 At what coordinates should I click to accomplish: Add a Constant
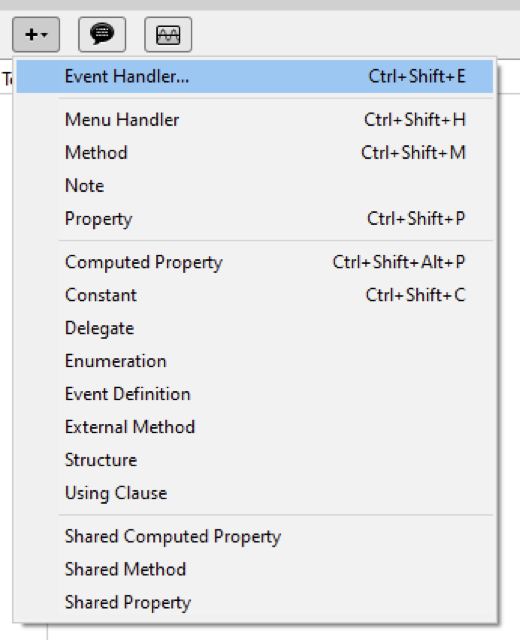[x=255, y=295]
